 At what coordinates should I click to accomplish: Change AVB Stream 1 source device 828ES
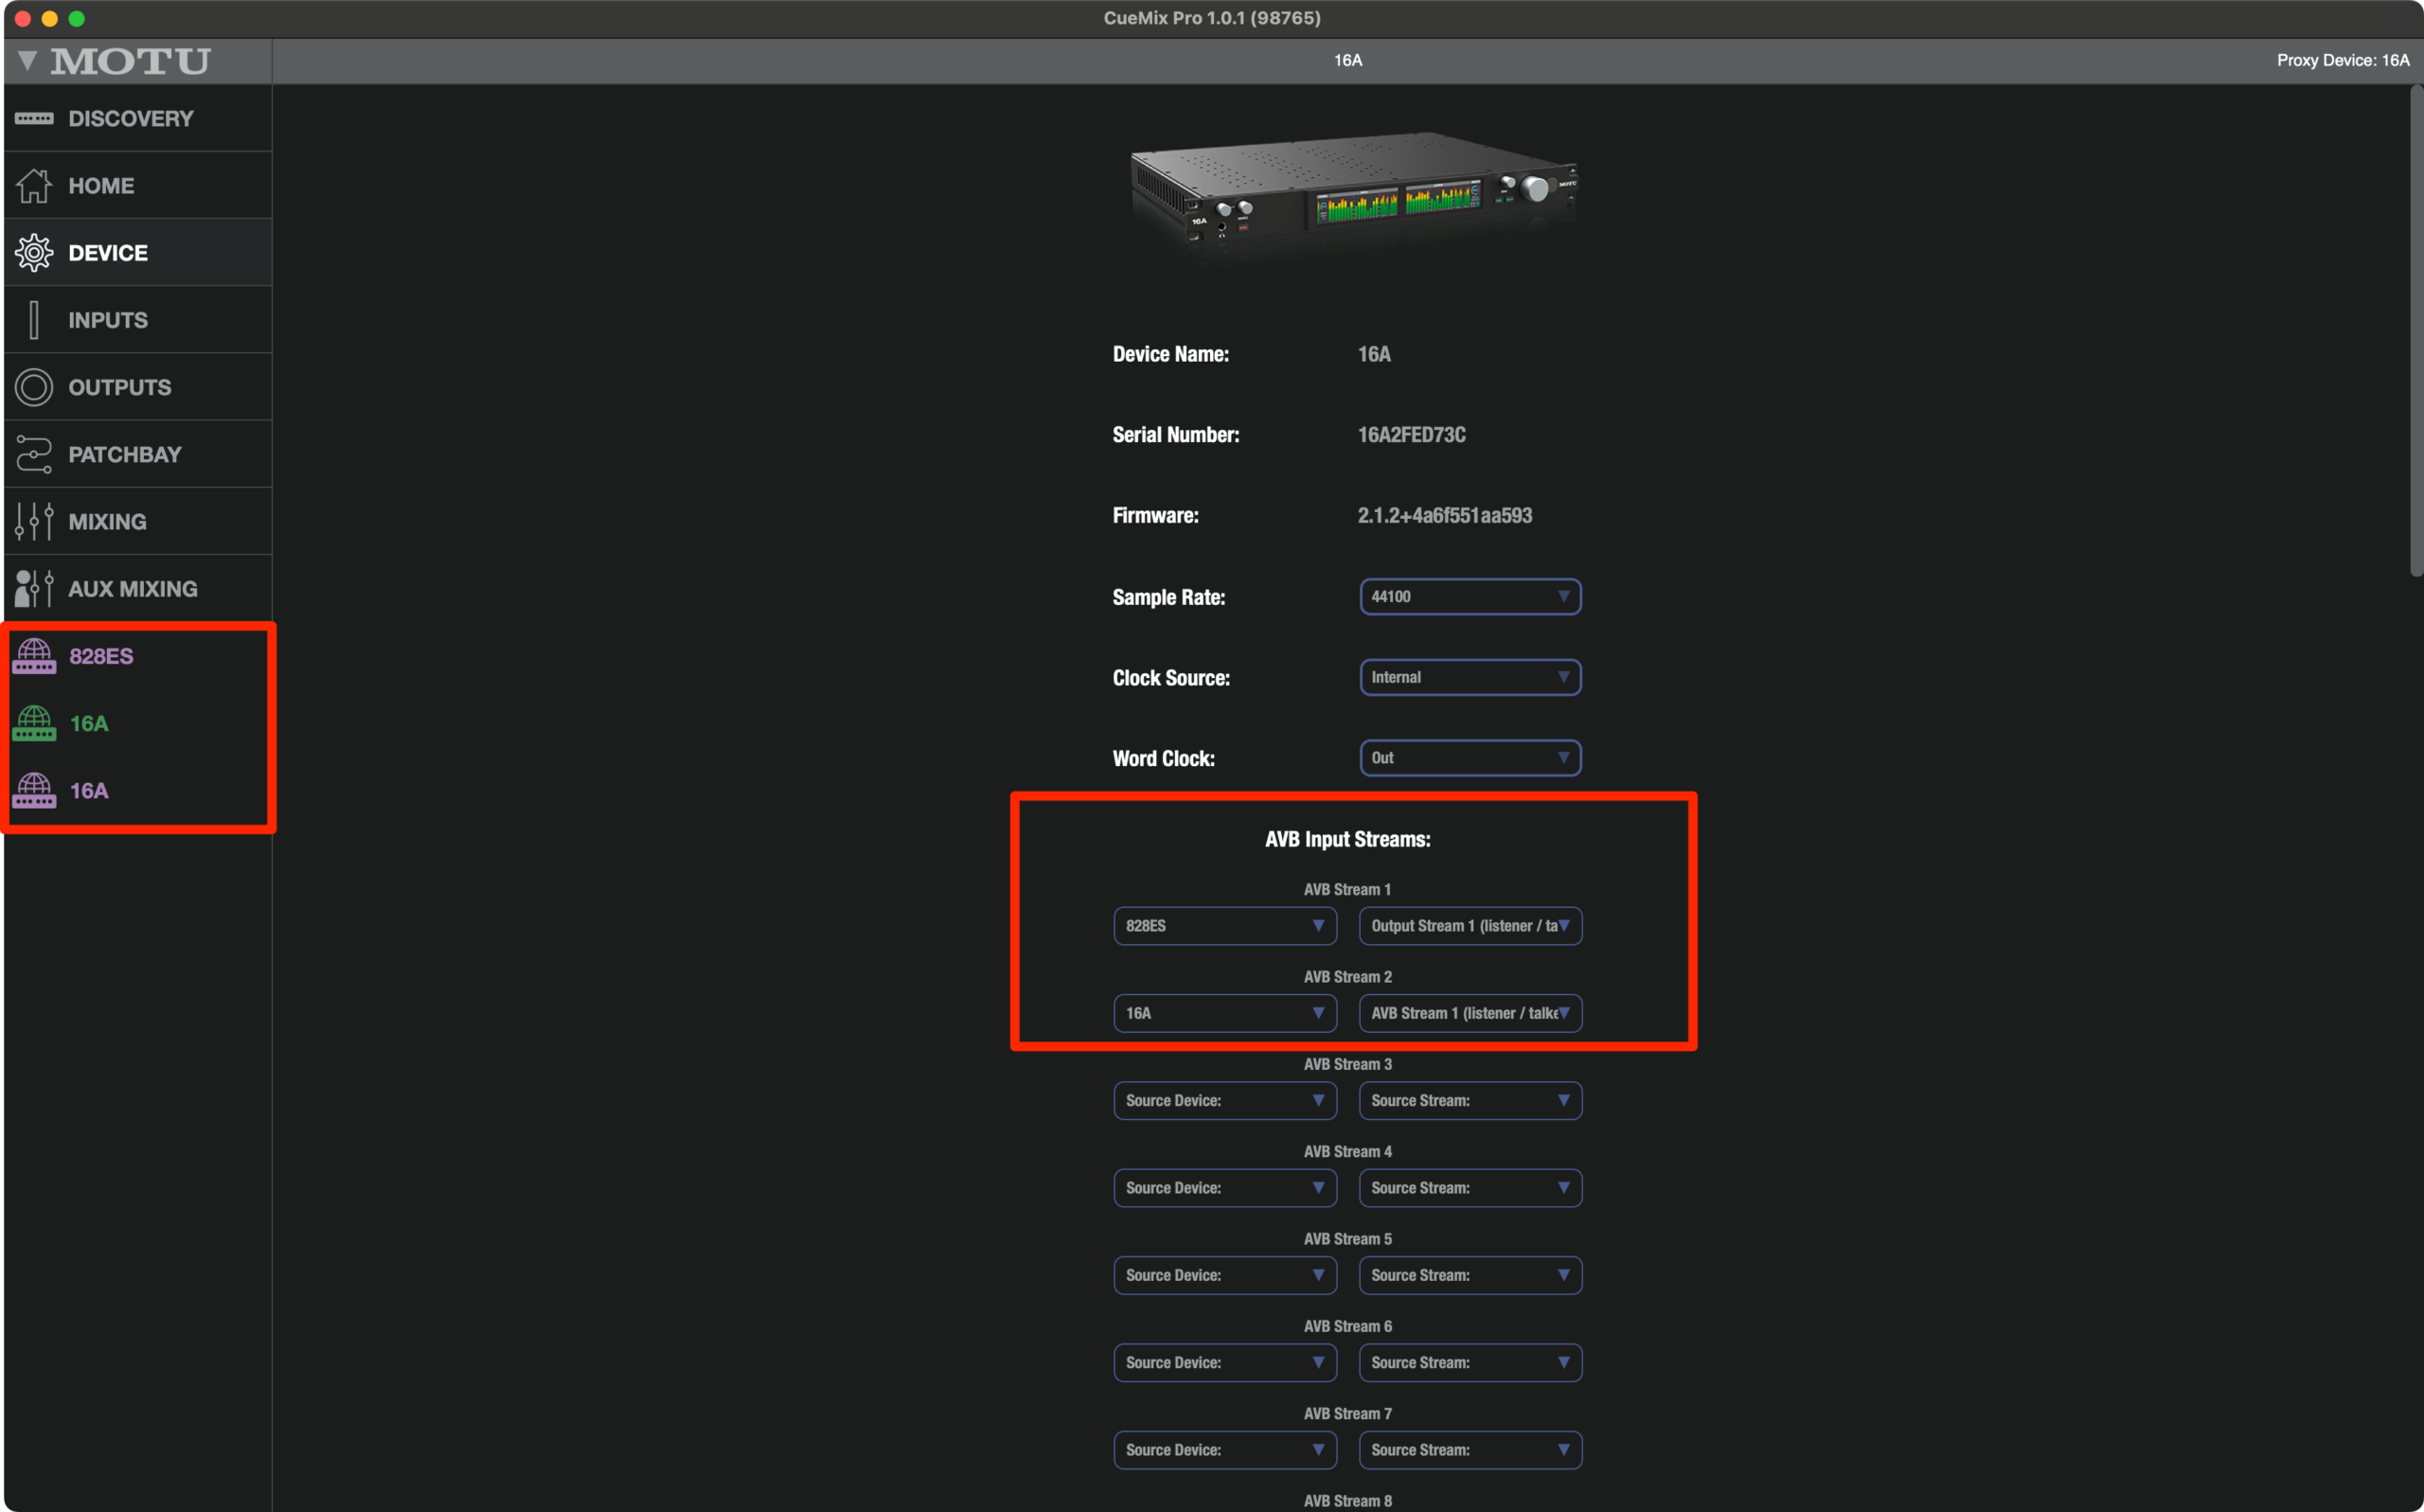1225,925
